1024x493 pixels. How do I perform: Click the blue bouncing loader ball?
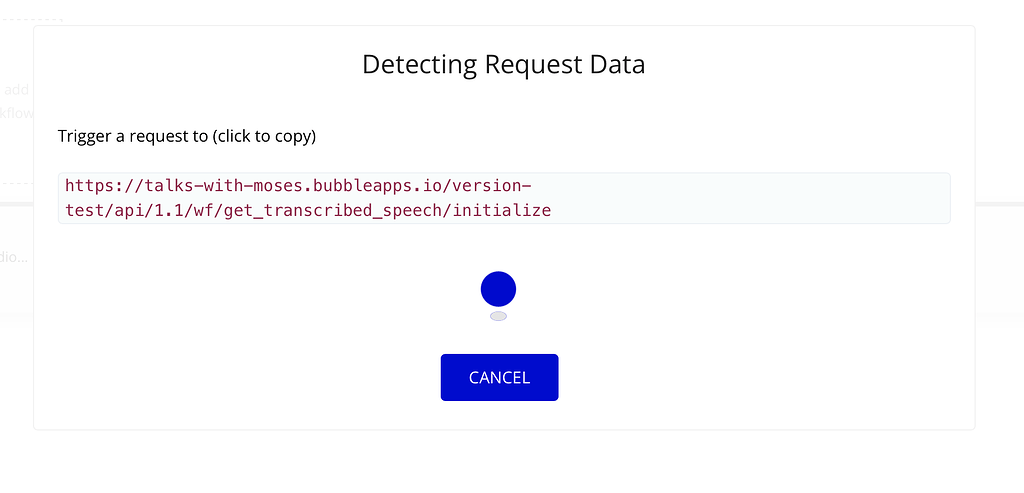[x=498, y=289]
